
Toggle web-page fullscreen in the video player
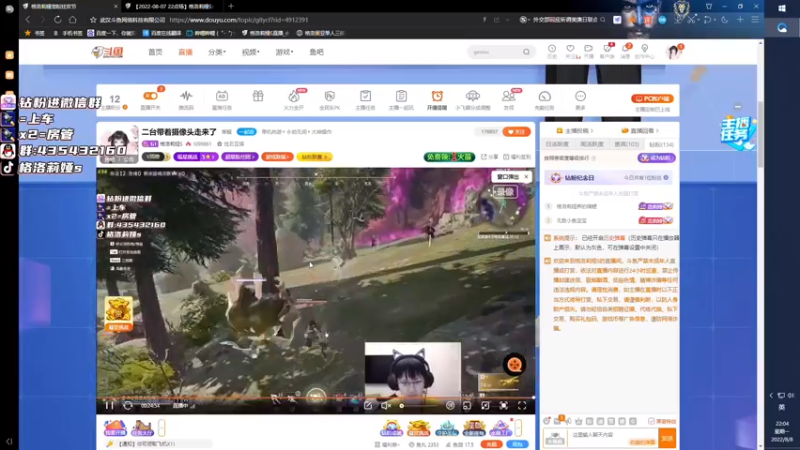[504, 406]
